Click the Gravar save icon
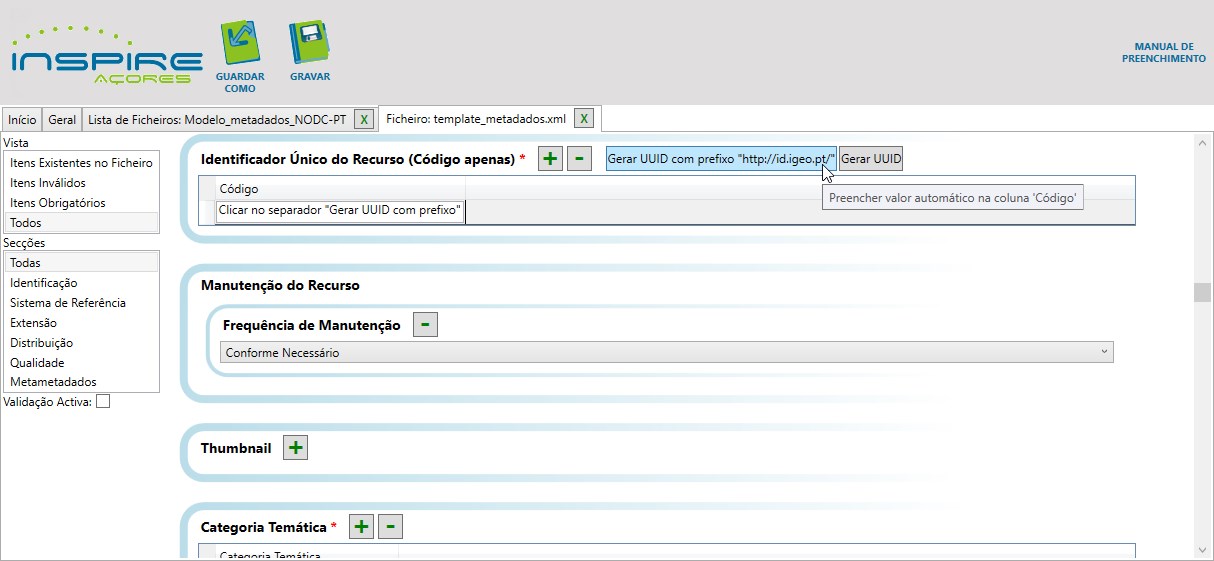This screenshot has height=561, width=1214. 309,44
